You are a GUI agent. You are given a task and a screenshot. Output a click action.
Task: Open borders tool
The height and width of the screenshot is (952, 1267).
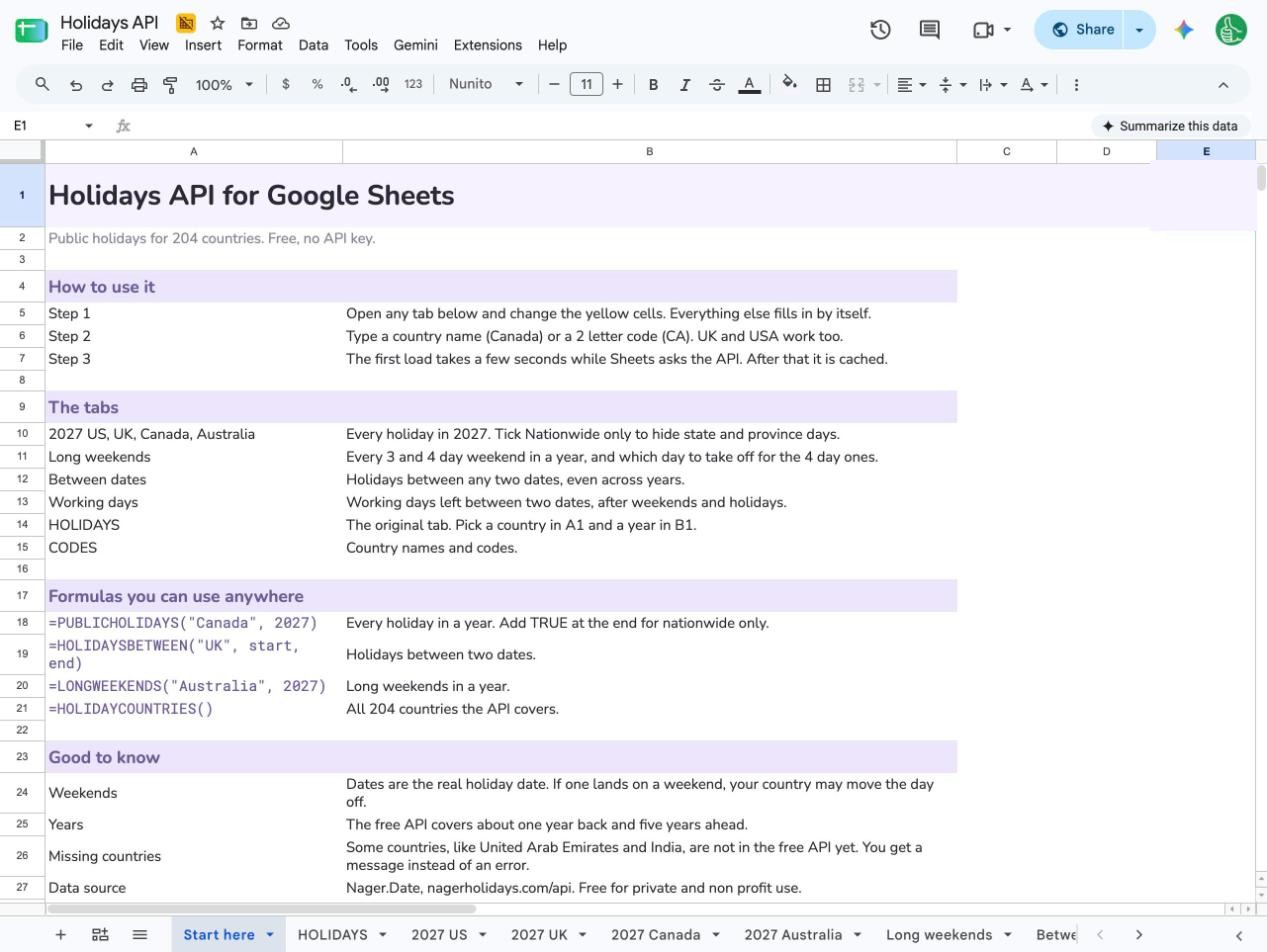823,85
